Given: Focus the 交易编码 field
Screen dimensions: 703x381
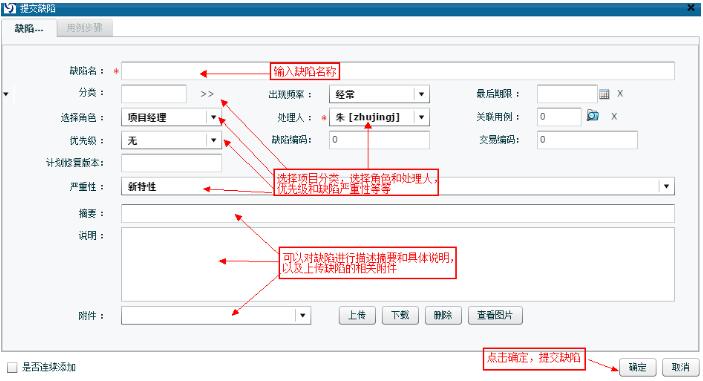Looking at the screenshot, I should tap(587, 140).
